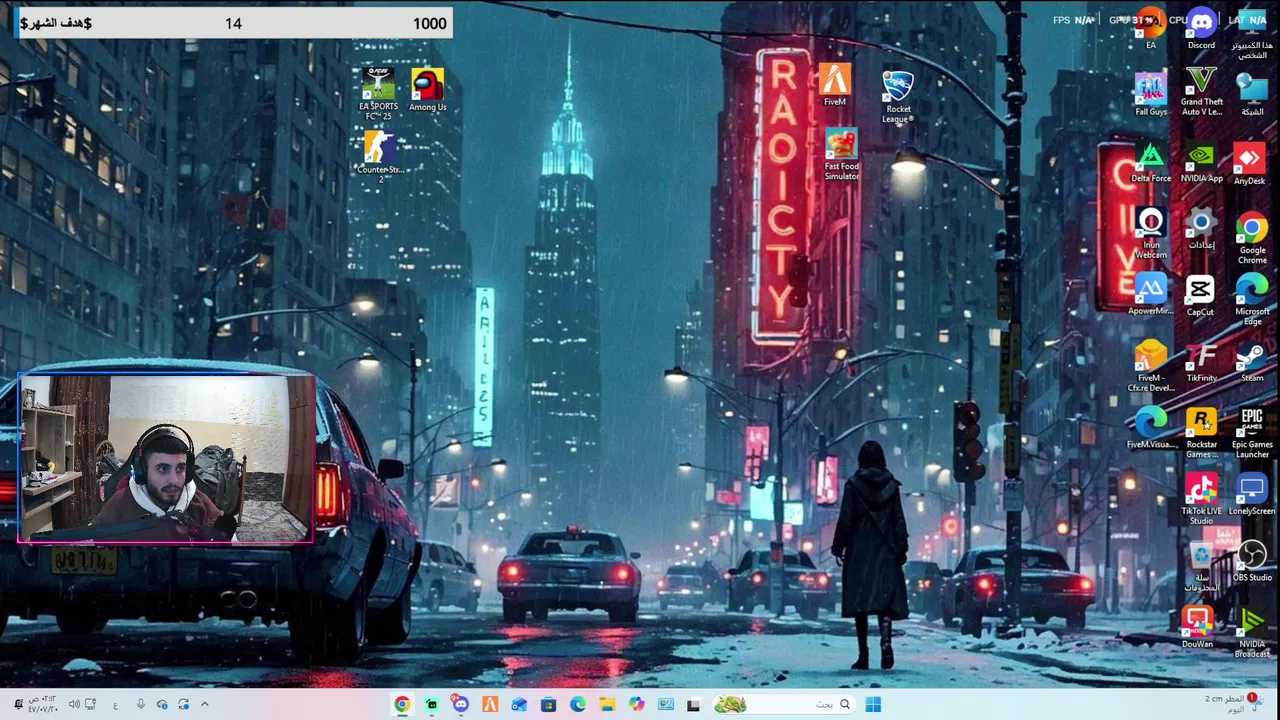Viewport: 1280px width, 720px height.
Task: Select the Steam desktop icon
Action: click(x=1252, y=362)
